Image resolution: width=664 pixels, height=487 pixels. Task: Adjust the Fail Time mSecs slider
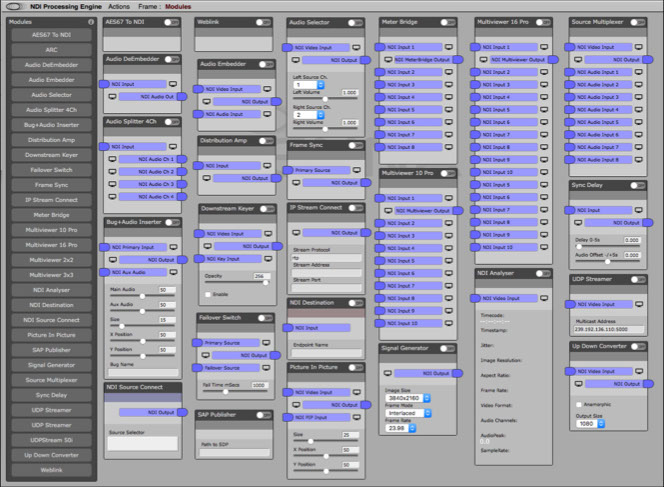point(235,392)
